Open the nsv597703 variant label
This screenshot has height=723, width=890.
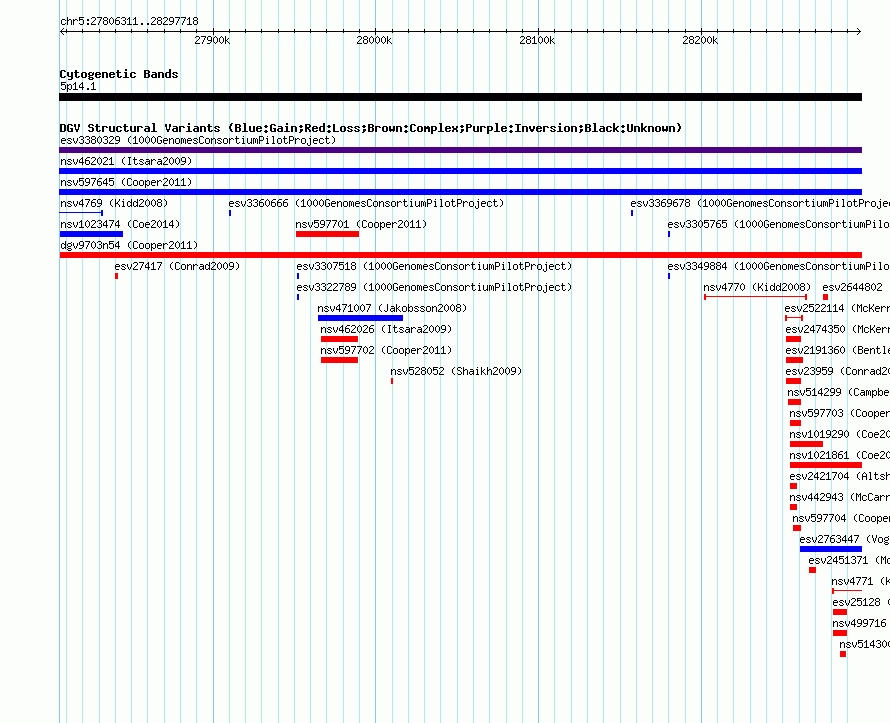pyautogui.click(x=839, y=413)
